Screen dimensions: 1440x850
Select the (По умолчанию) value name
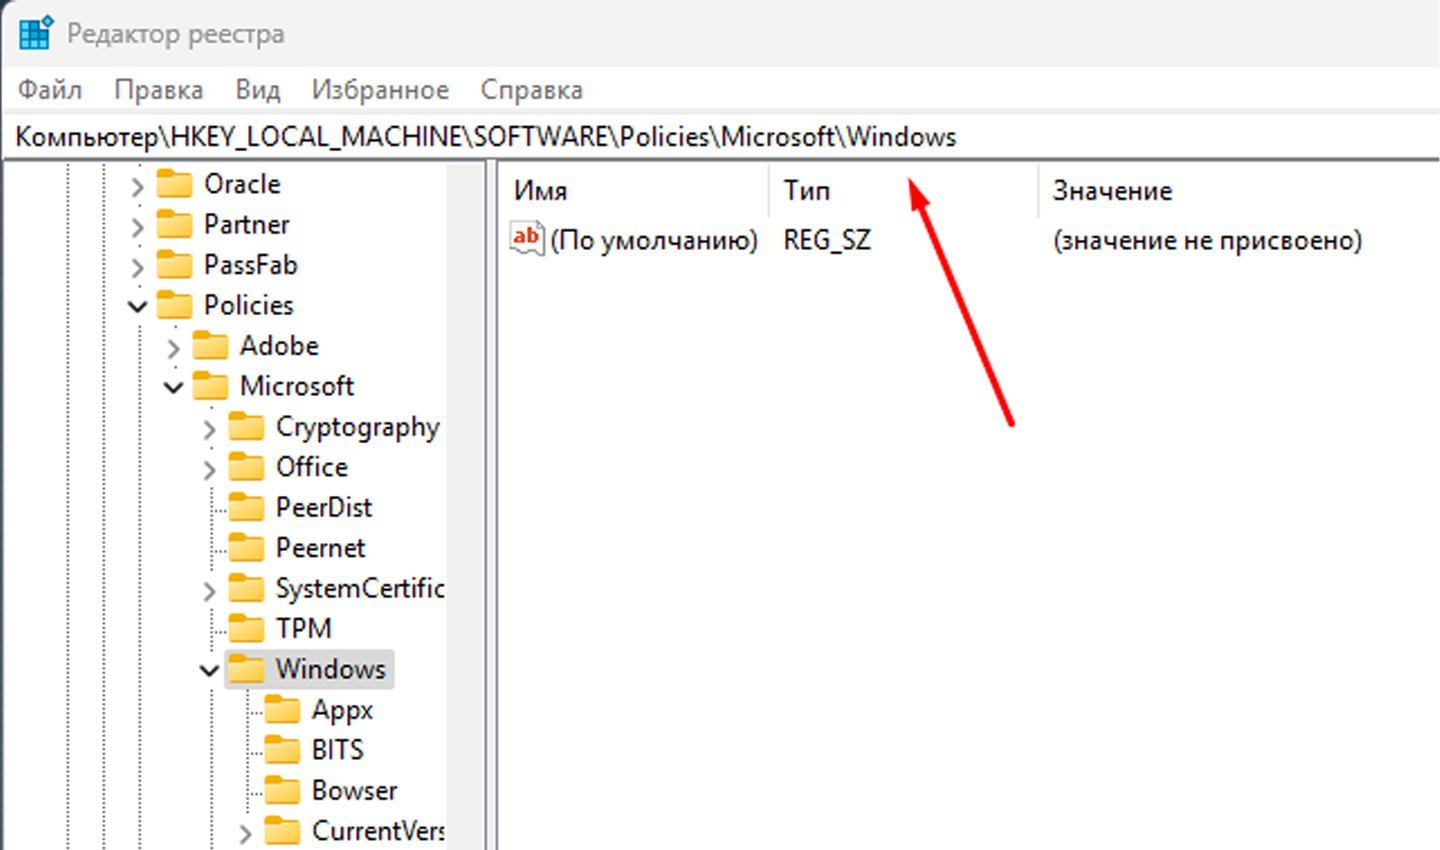pyautogui.click(x=654, y=241)
